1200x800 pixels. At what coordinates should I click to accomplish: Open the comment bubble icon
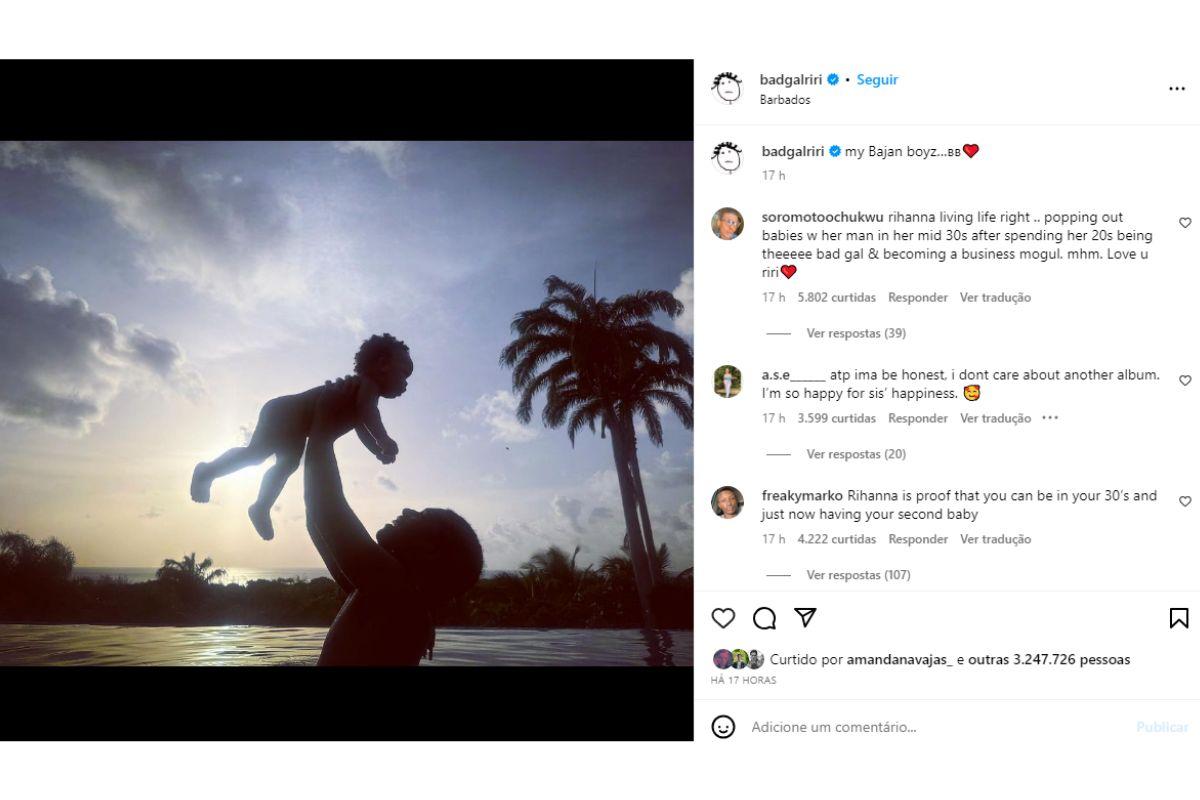(764, 618)
